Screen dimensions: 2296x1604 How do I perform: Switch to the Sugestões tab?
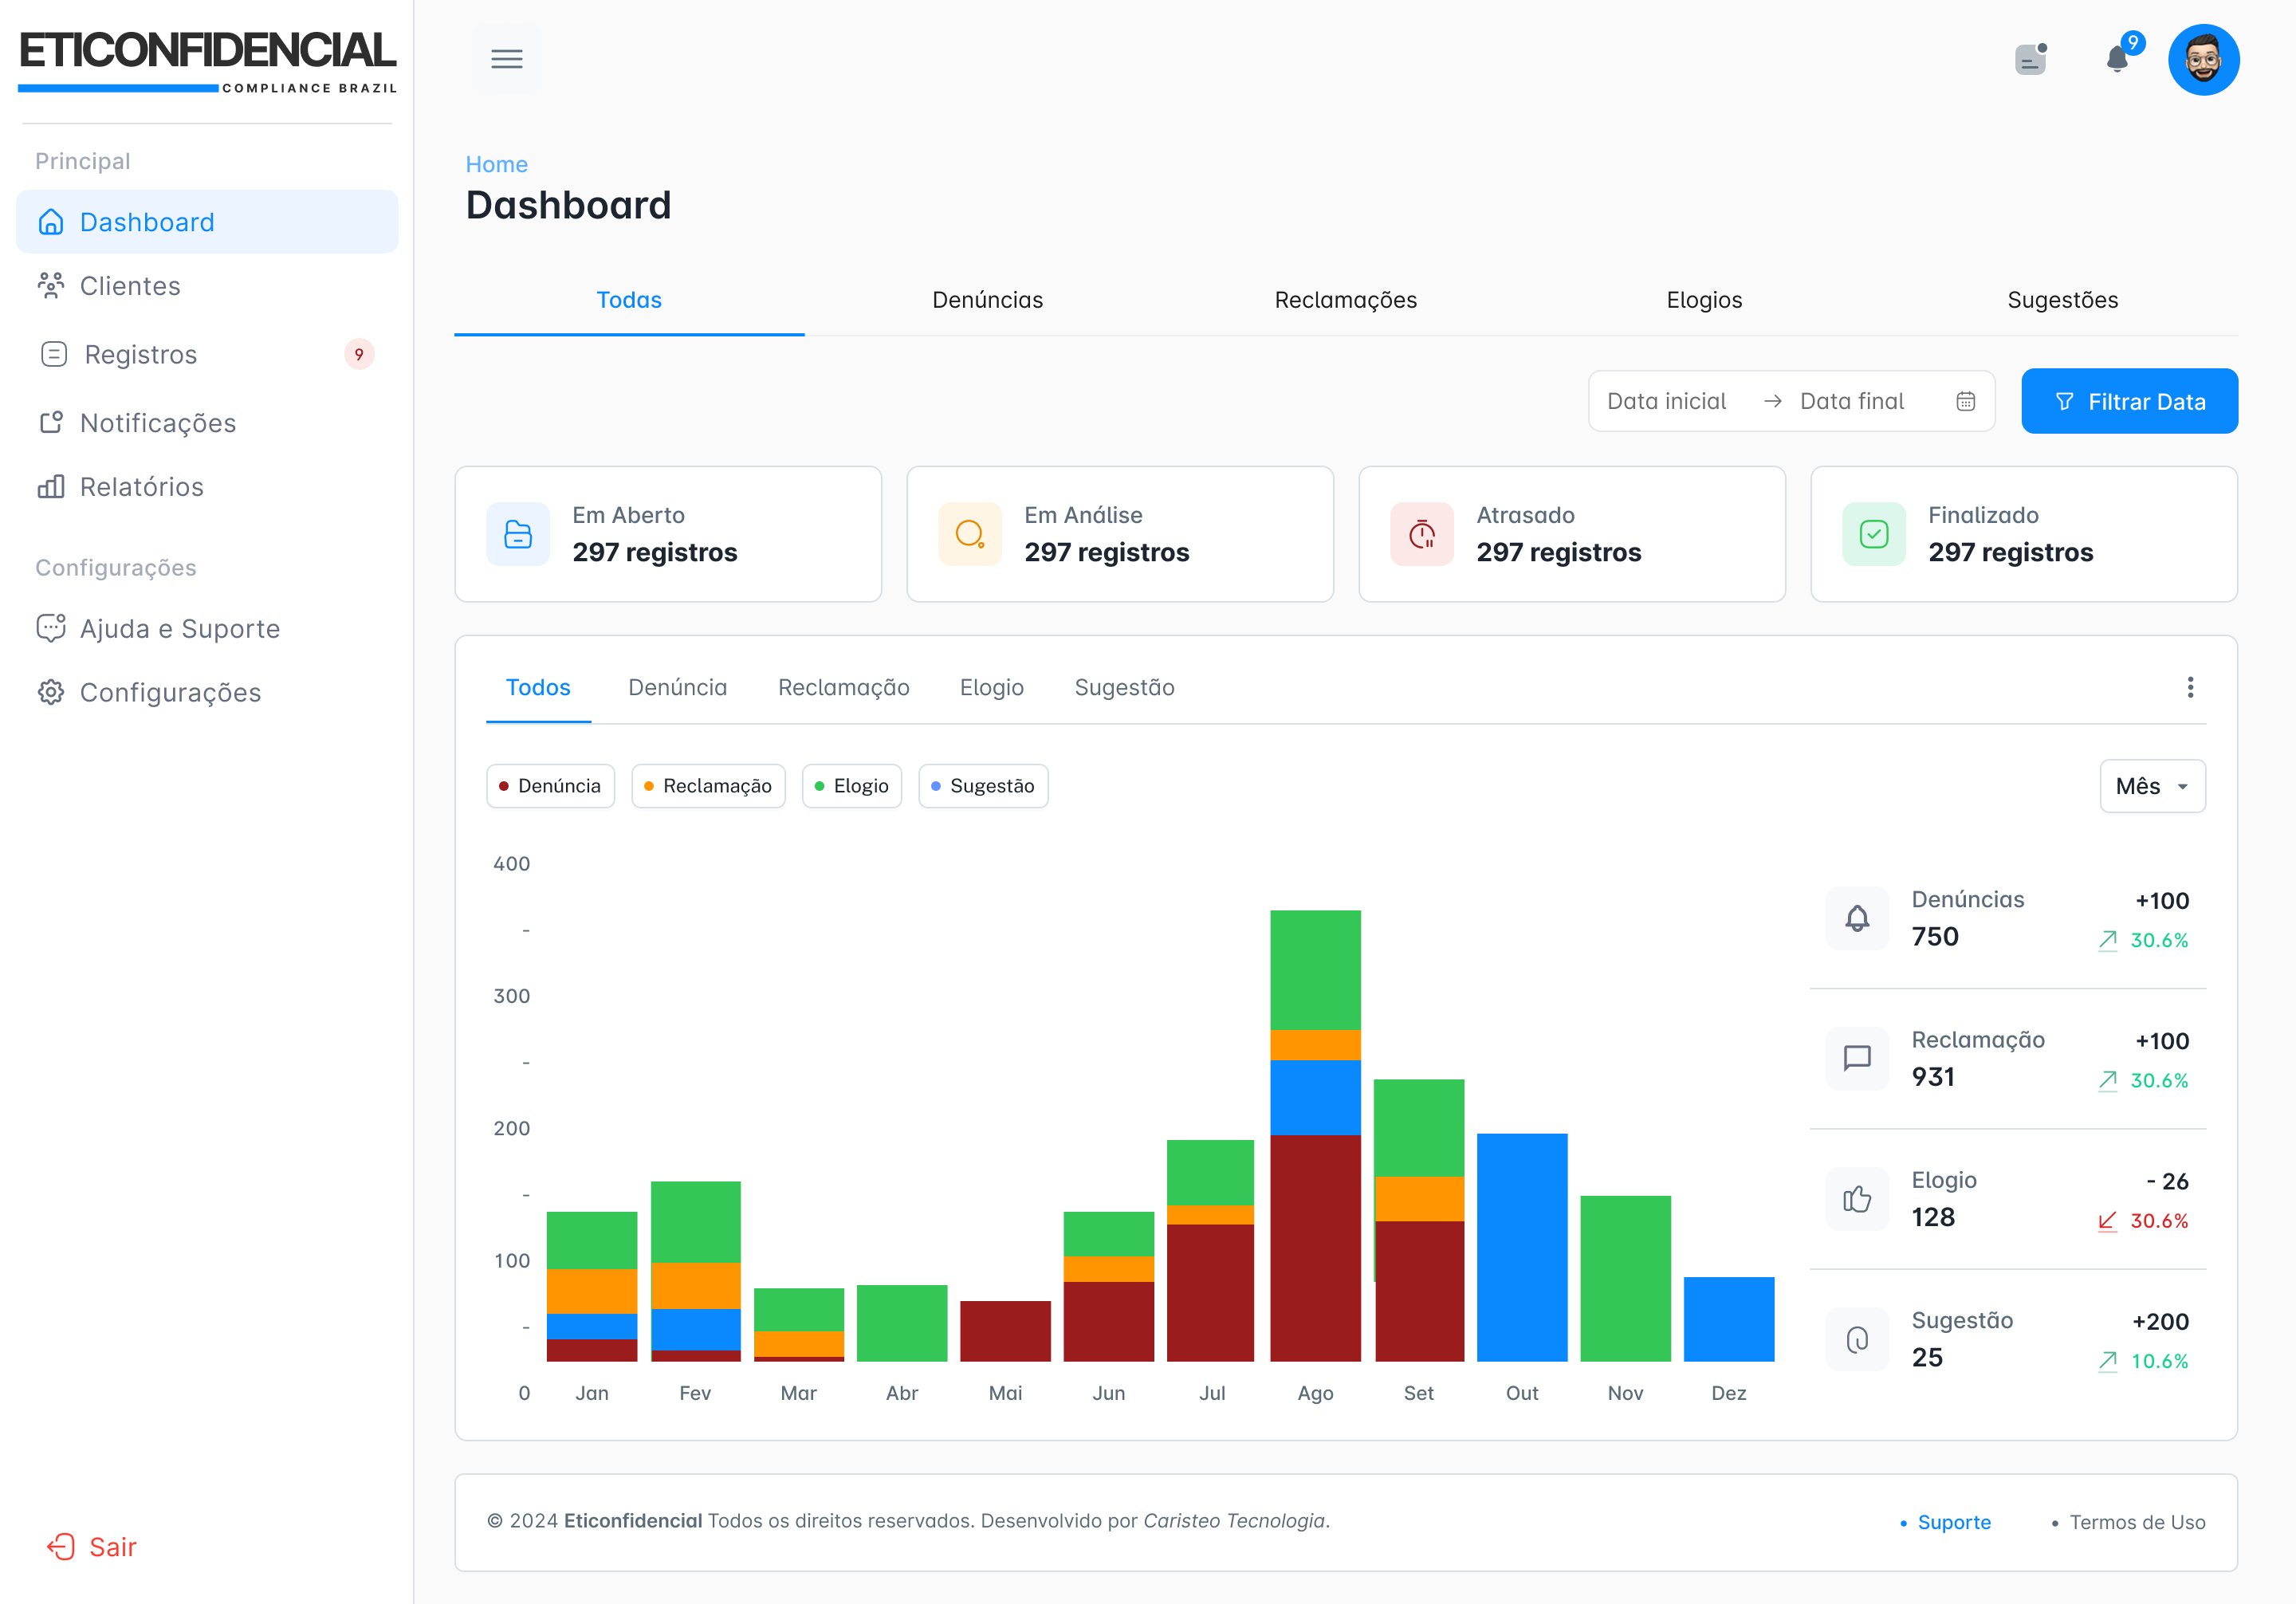[x=2063, y=300]
